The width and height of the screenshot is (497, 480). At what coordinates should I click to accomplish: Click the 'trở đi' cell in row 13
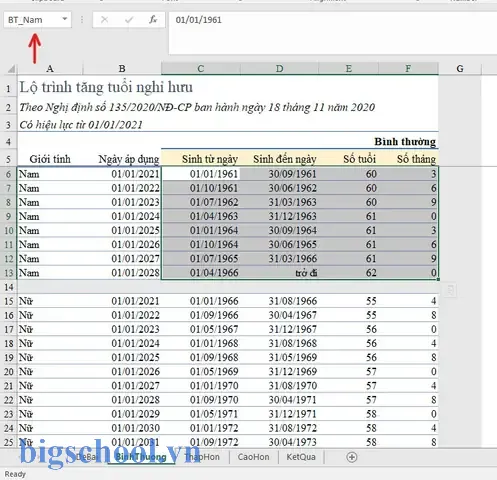(x=279, y=273)
